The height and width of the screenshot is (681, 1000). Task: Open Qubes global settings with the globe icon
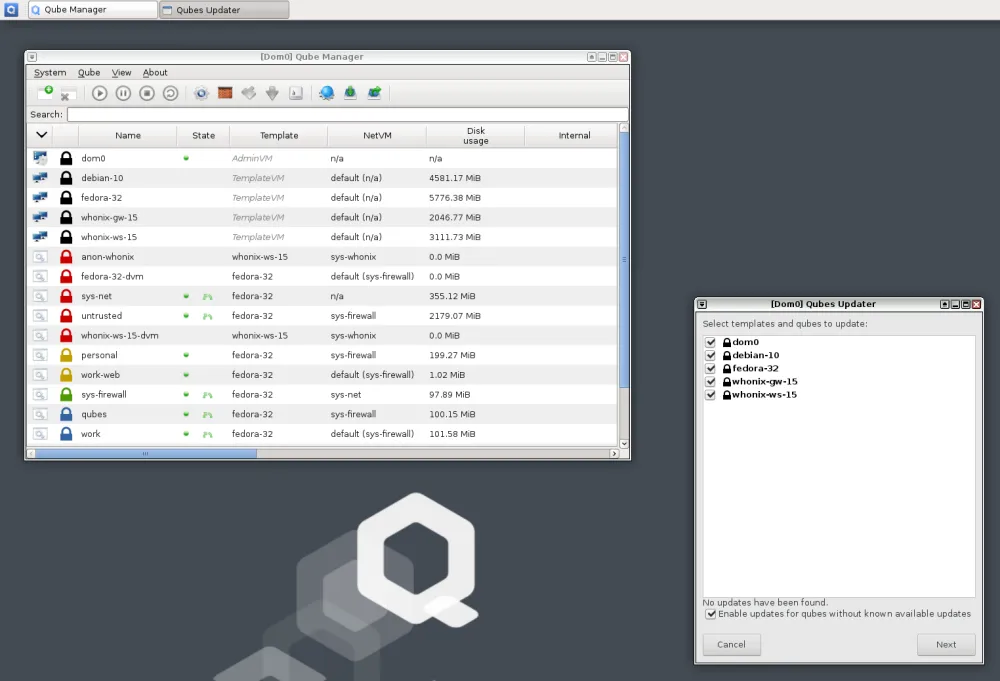pos(327,93)
